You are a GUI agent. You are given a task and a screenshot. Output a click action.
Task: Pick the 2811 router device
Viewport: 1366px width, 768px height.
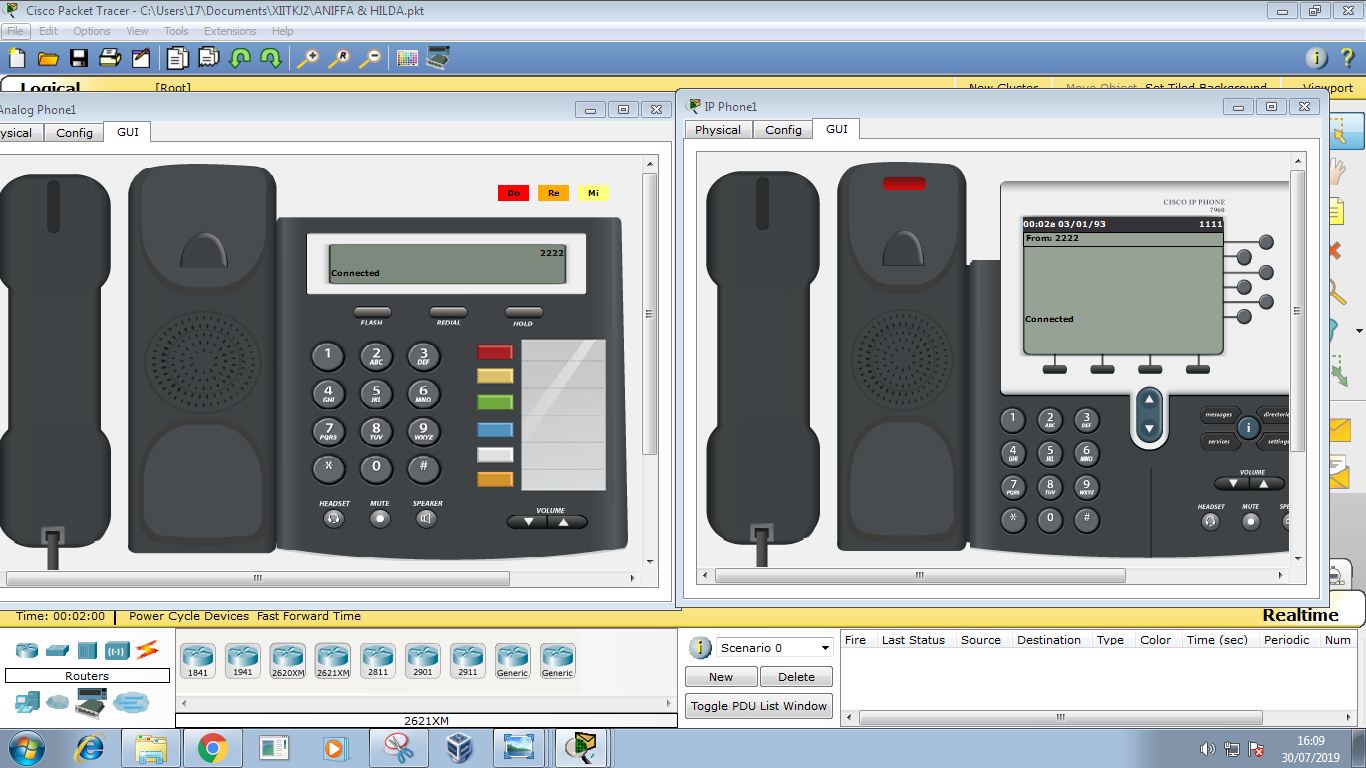378,661
